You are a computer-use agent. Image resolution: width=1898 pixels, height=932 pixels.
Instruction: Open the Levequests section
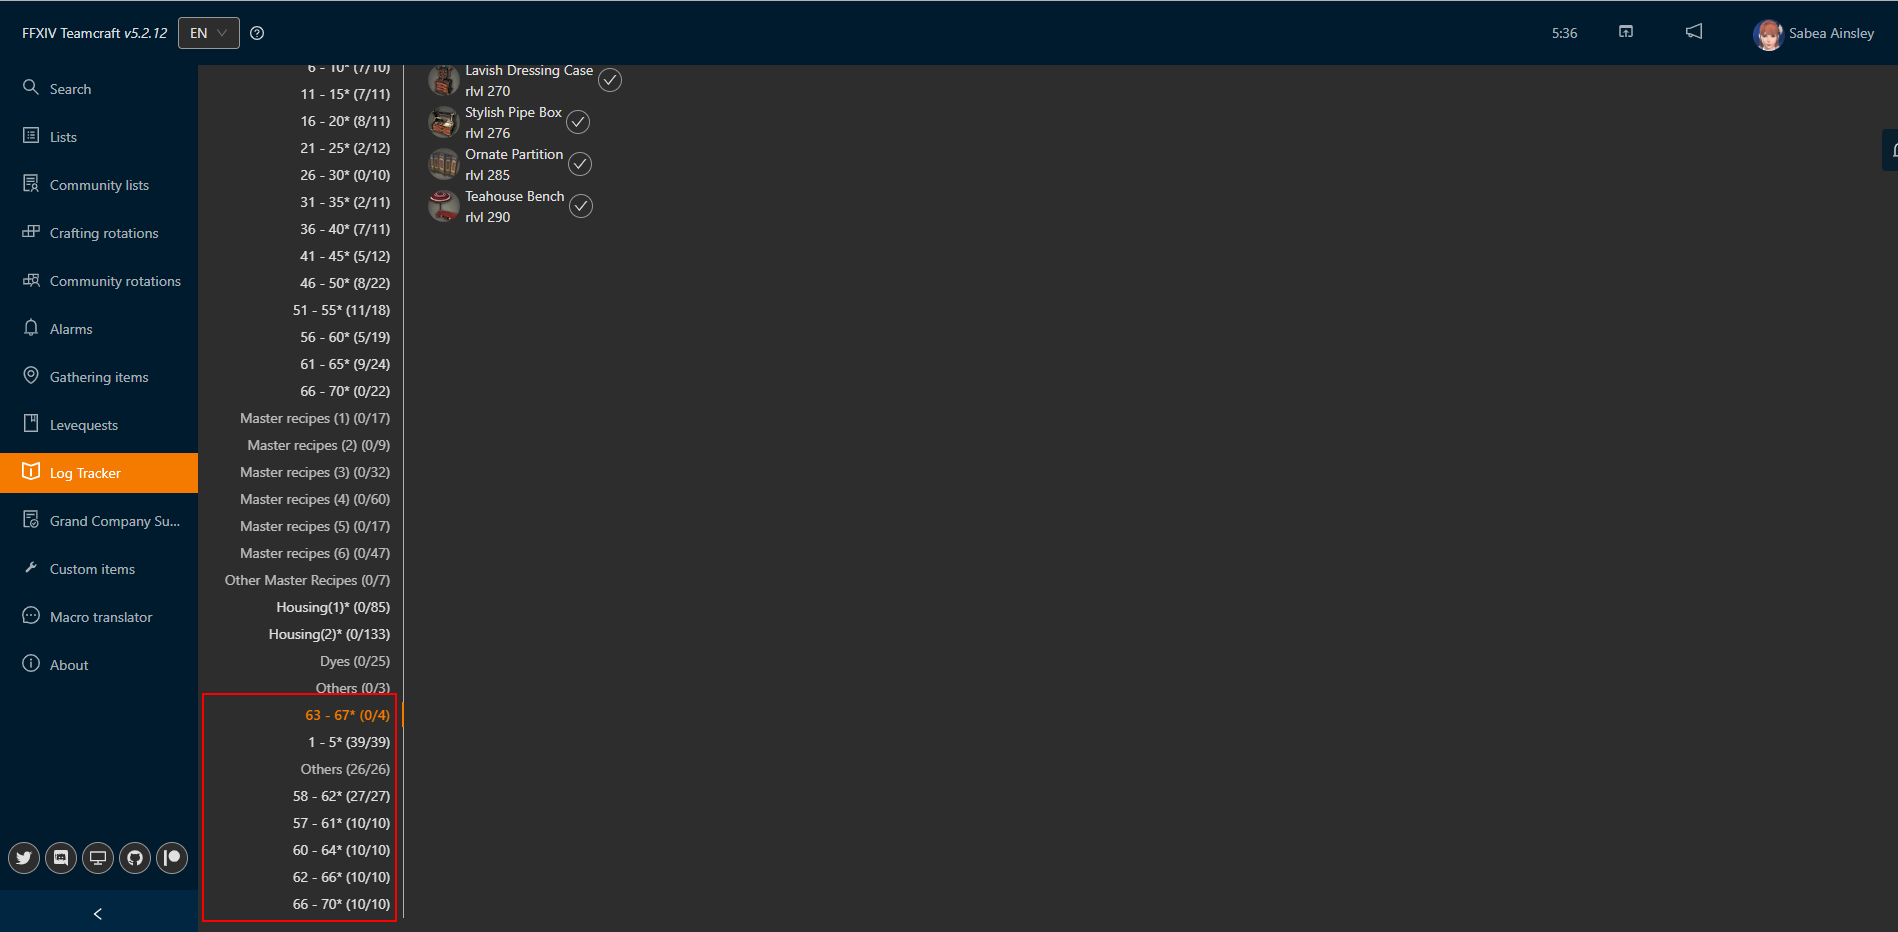pyautogui.click(x=84, y=424)
